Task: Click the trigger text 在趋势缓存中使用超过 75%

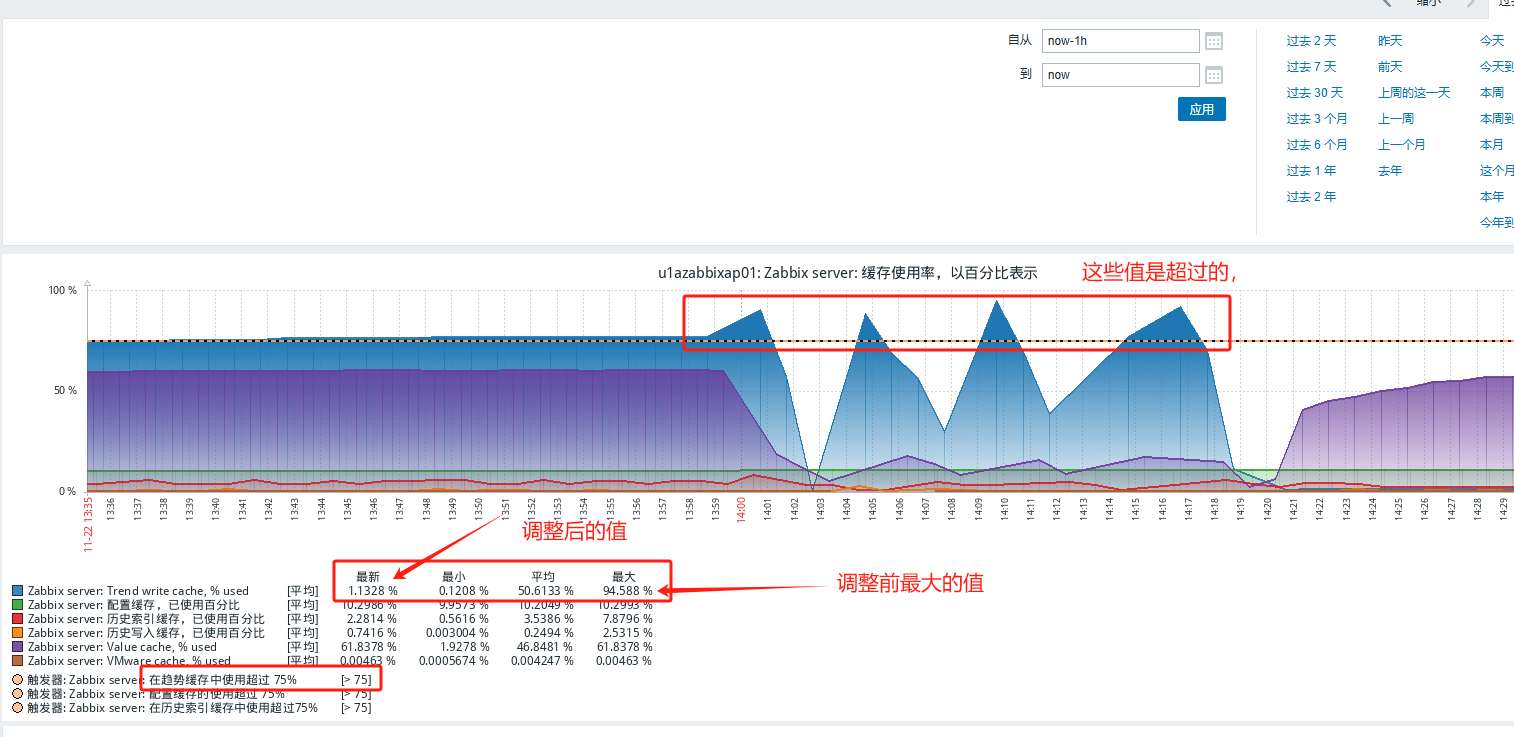Action: [223, 680]
